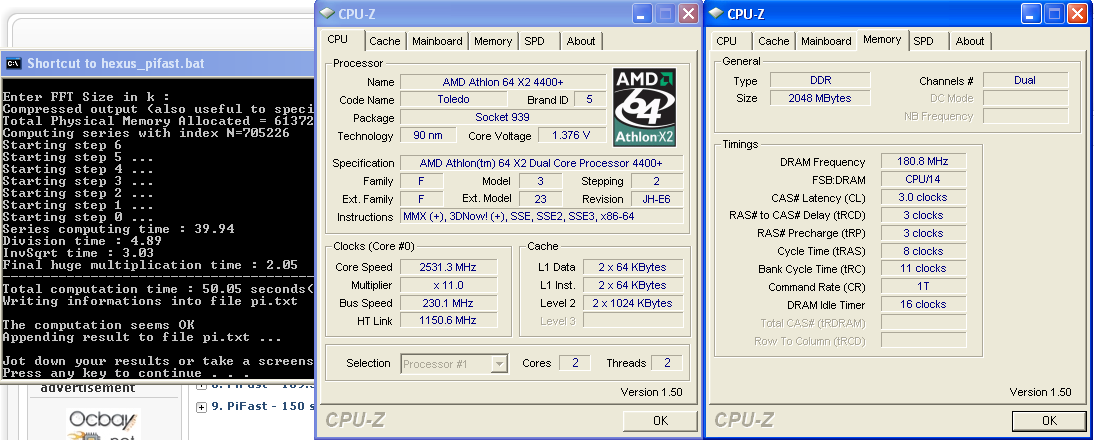Image resolution: width=1094 pixels, height=440 pixels.
Task: Expand the '9. PiFast - 150 s' tree item
Action: [x=202, y=407]
